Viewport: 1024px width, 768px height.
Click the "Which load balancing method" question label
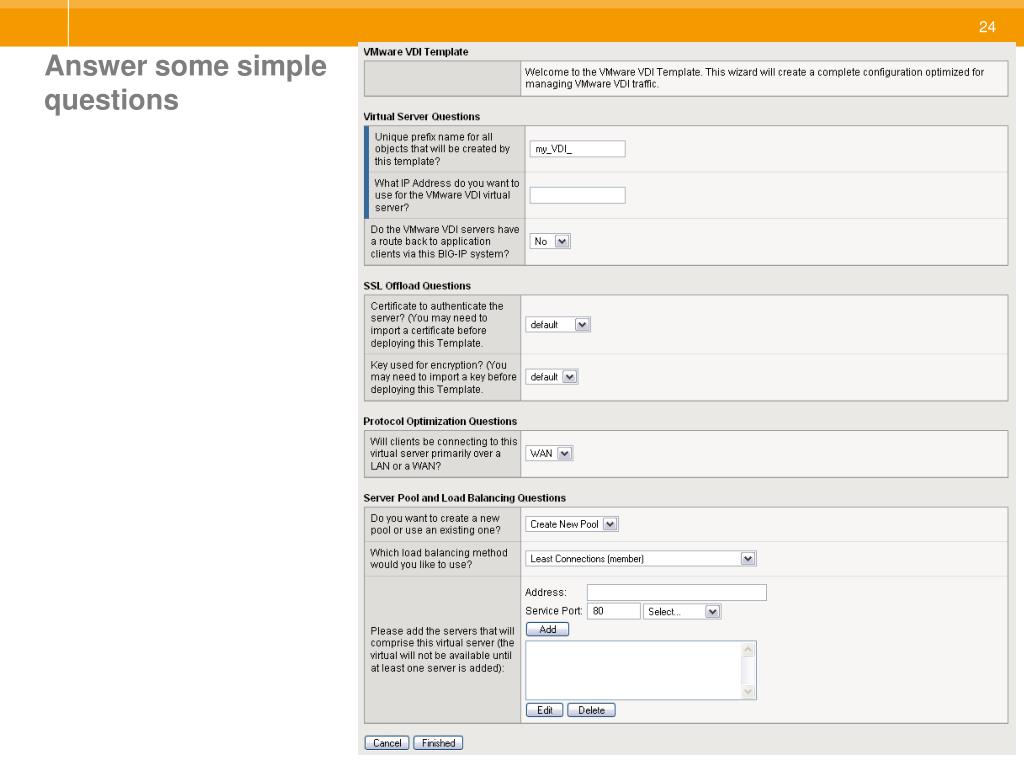click(x=439, y=558)
